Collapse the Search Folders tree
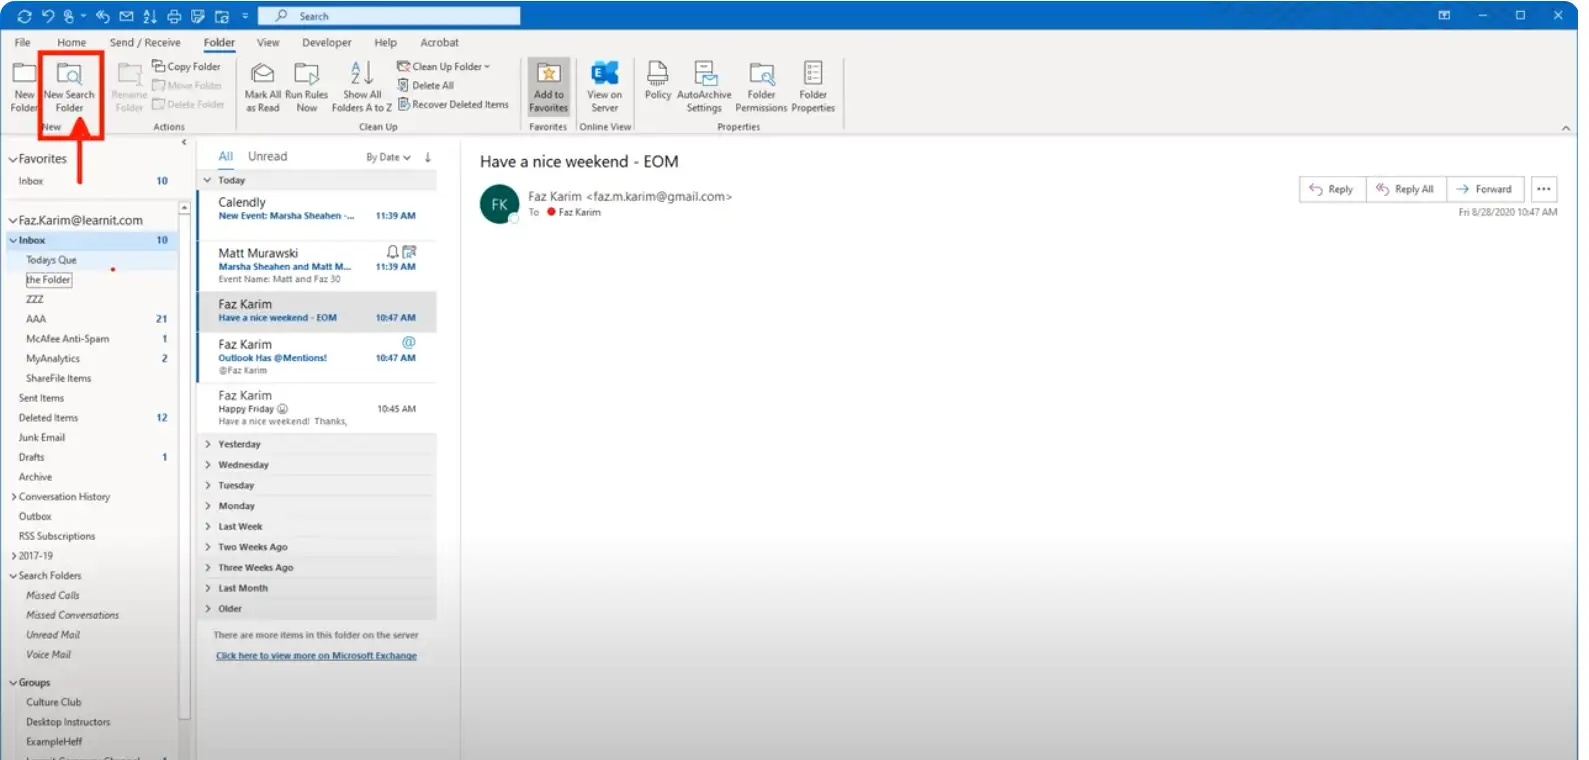 pos(13,576)
